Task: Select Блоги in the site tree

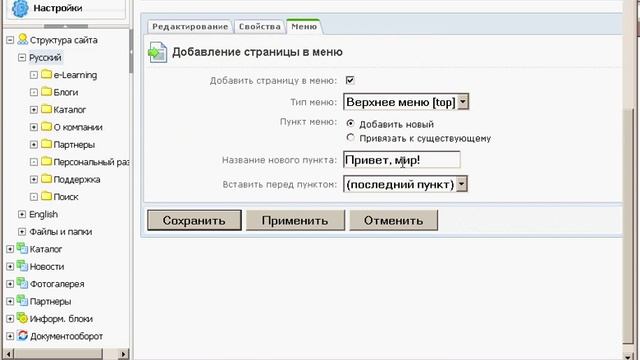Action: click(66, 93)
